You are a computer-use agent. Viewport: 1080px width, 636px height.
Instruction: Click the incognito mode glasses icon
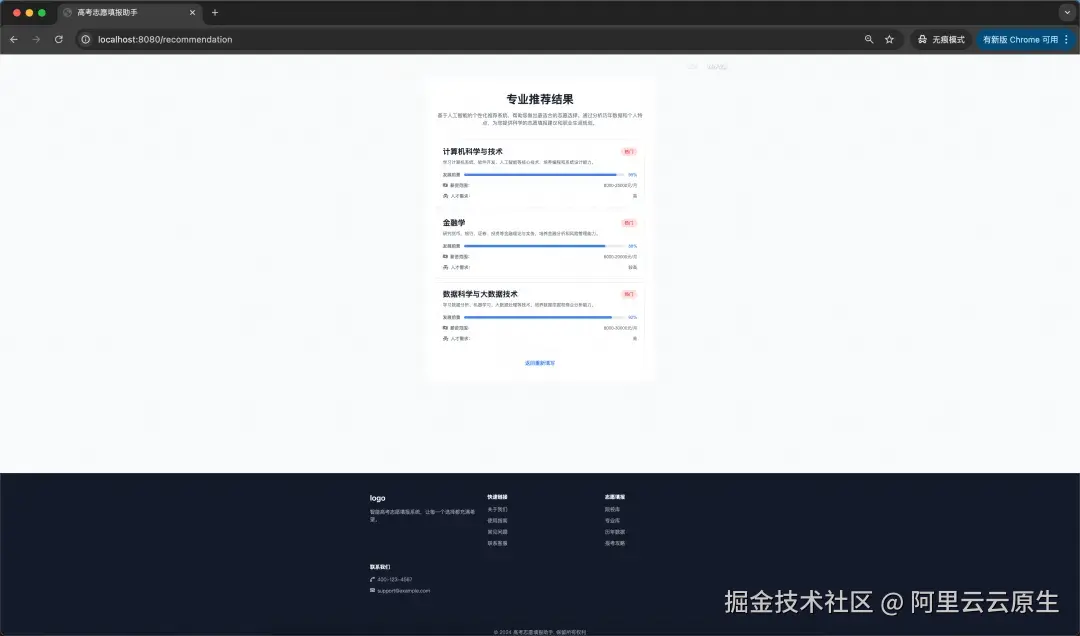[x=921, y=39]
